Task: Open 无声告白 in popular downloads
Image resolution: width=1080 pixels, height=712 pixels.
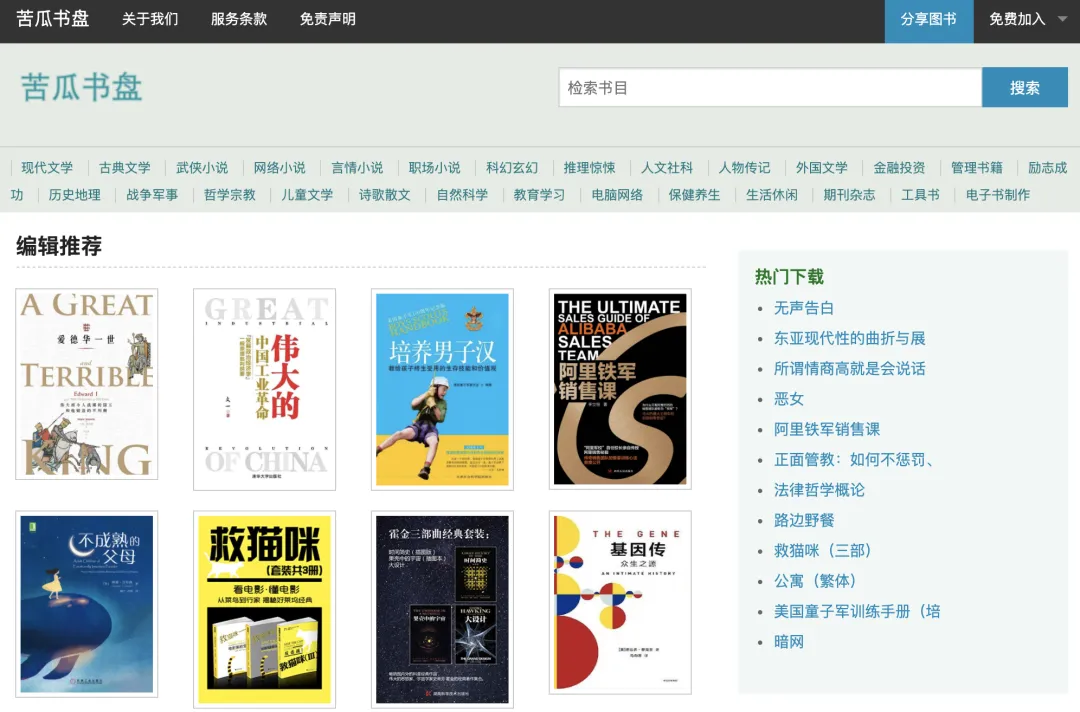Action: 804,308
